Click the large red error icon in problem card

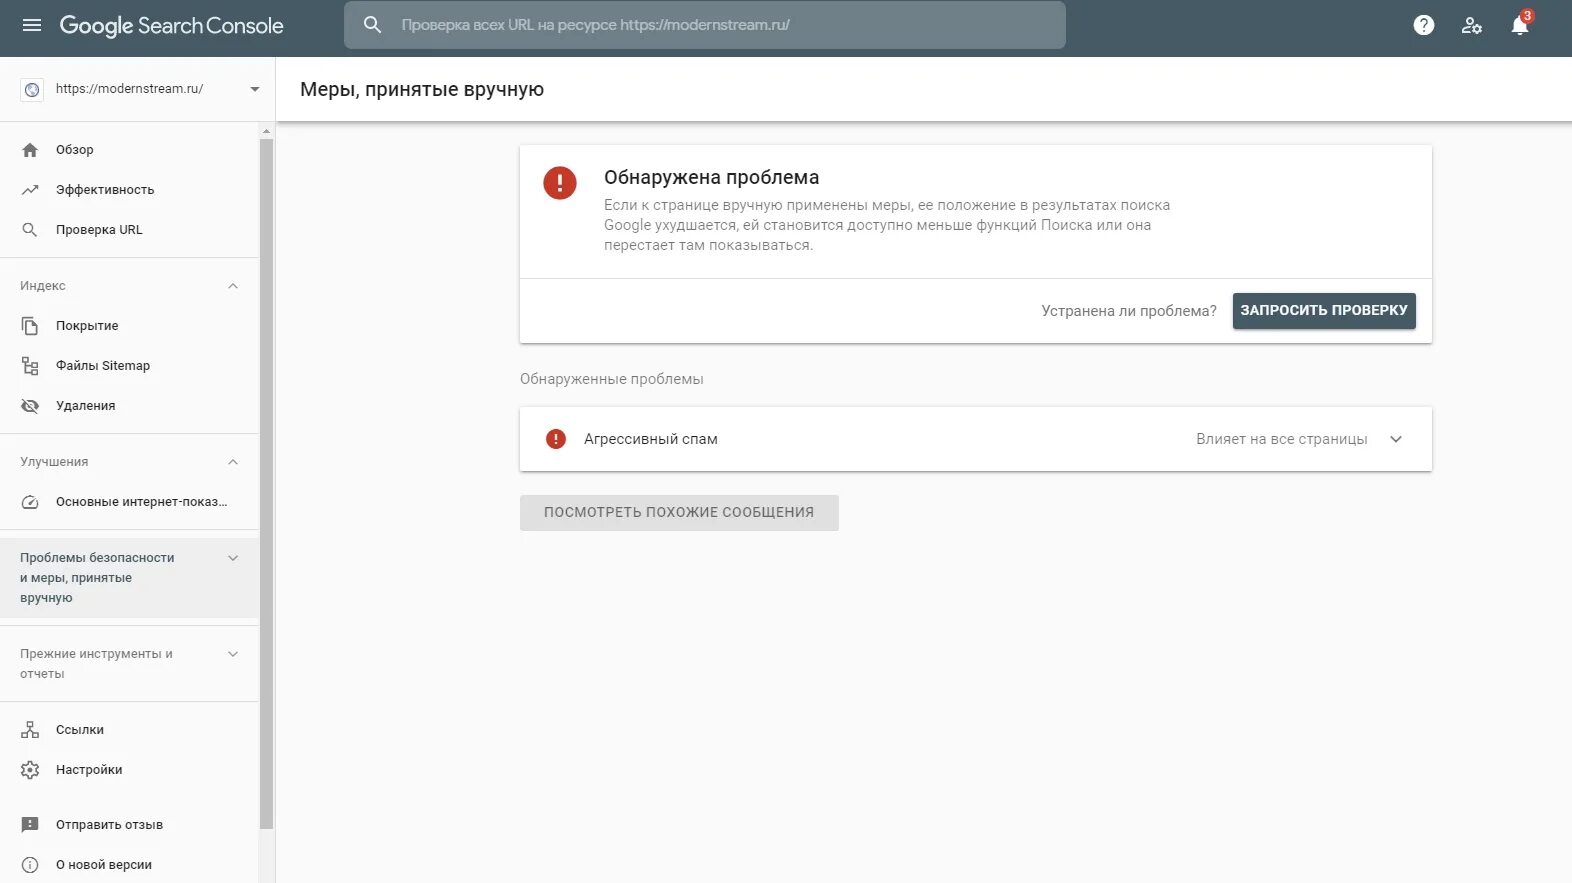(x=560, y=183)
